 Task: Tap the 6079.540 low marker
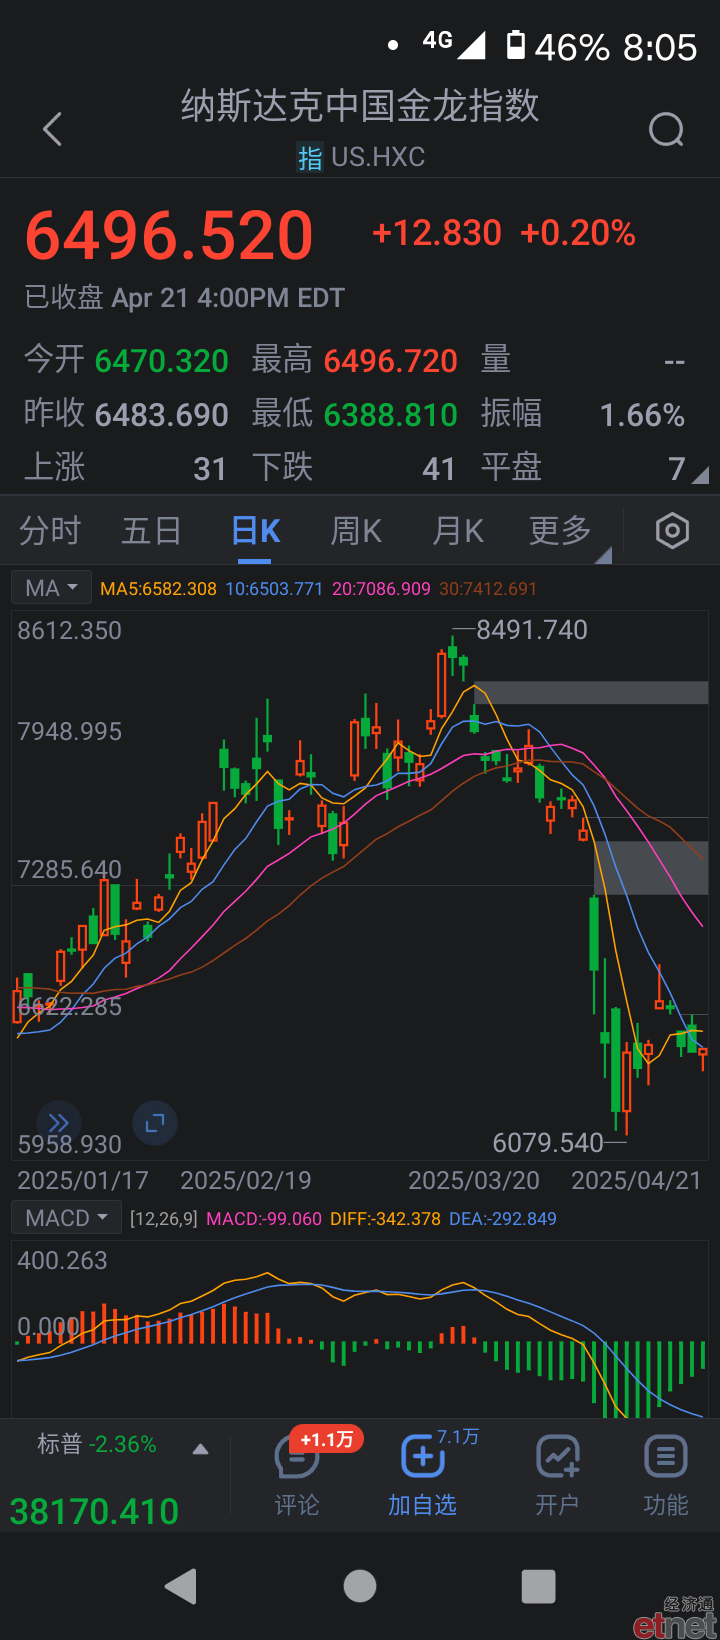click(x=548, y=1143)
